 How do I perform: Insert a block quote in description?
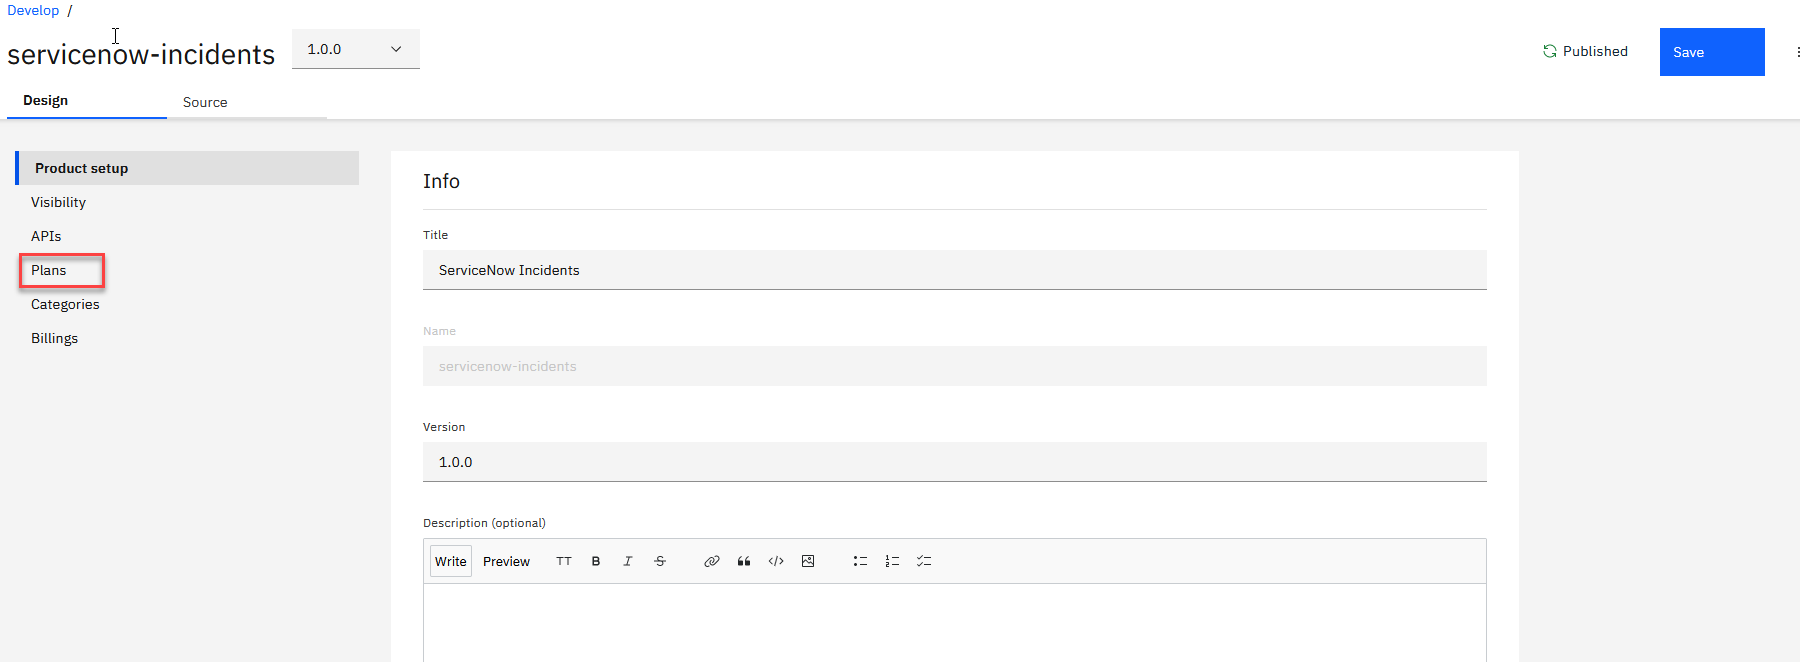744,561
